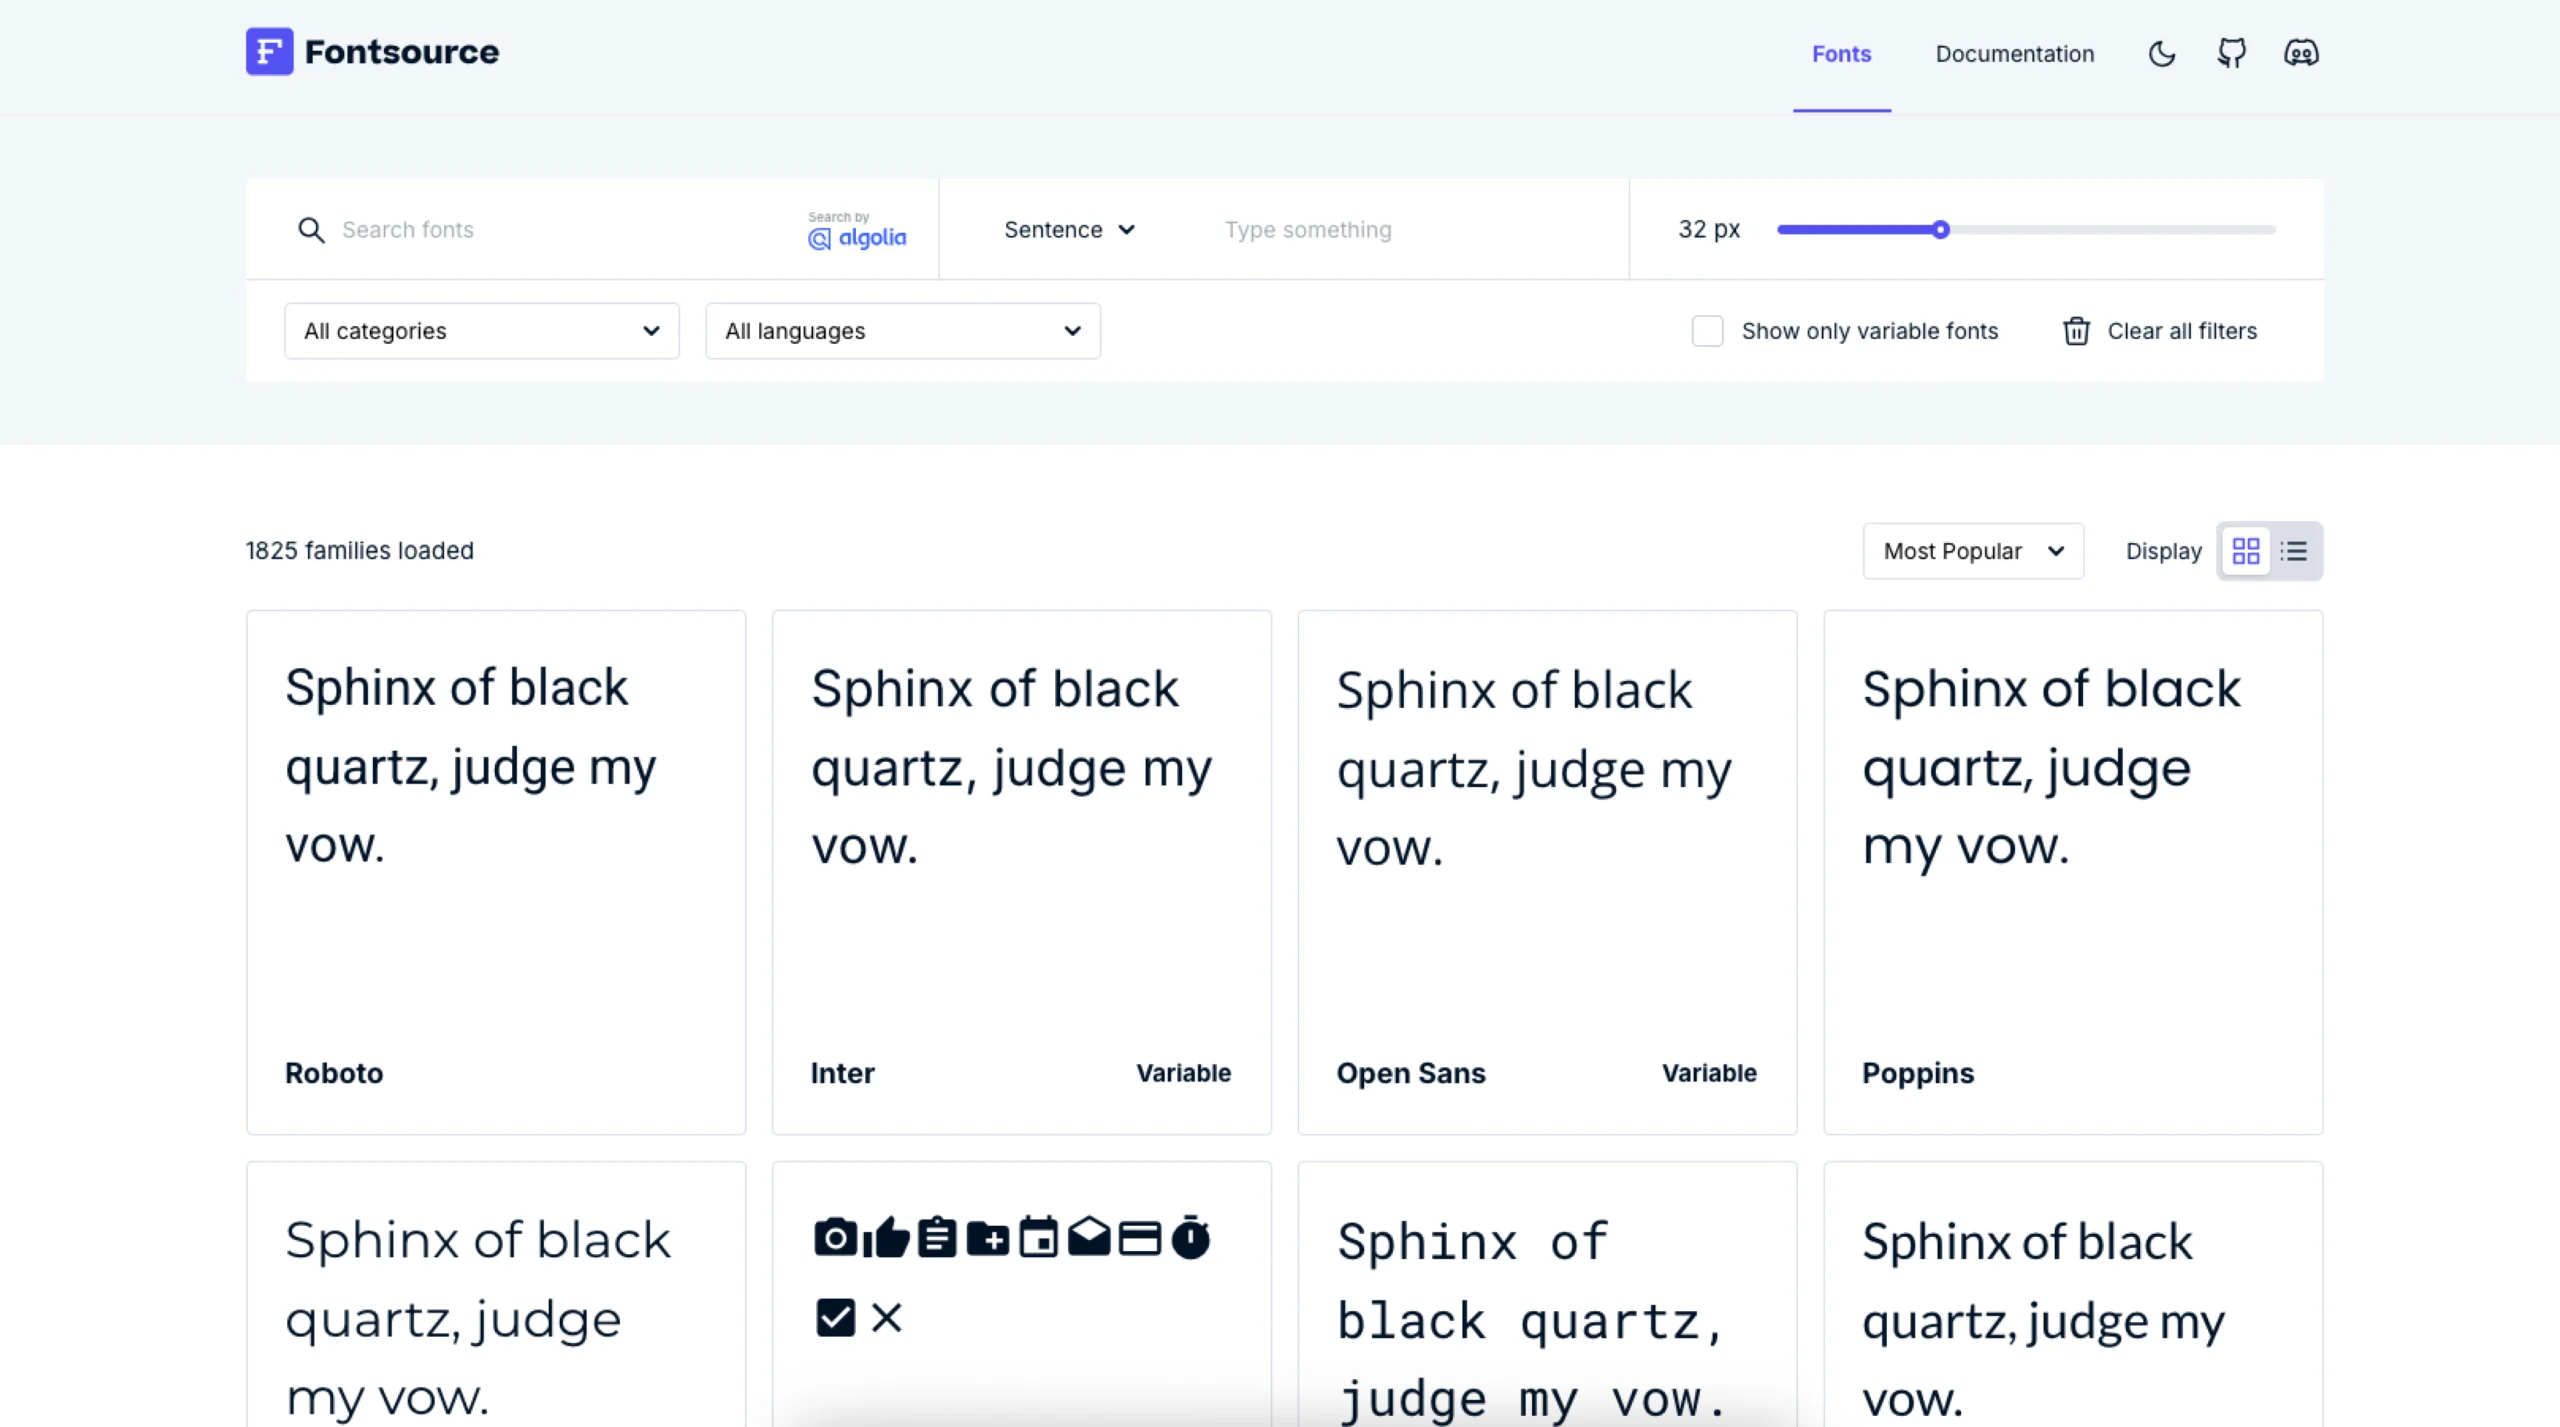Click the 1825 families loaded text

pos(360,551)
